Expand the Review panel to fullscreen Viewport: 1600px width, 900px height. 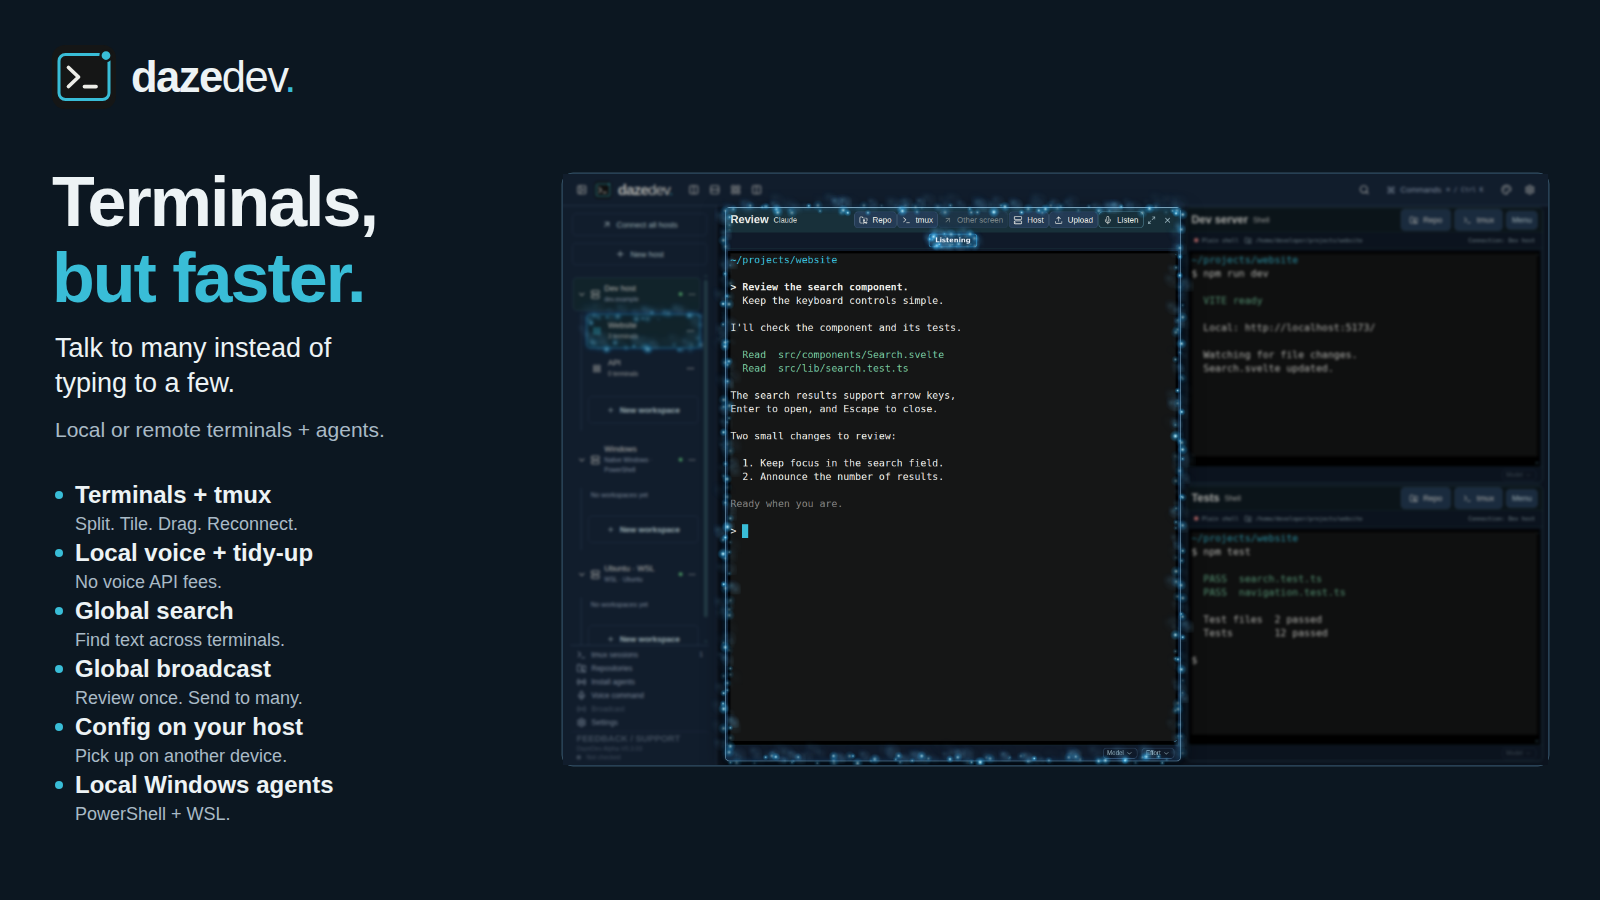1152,220
